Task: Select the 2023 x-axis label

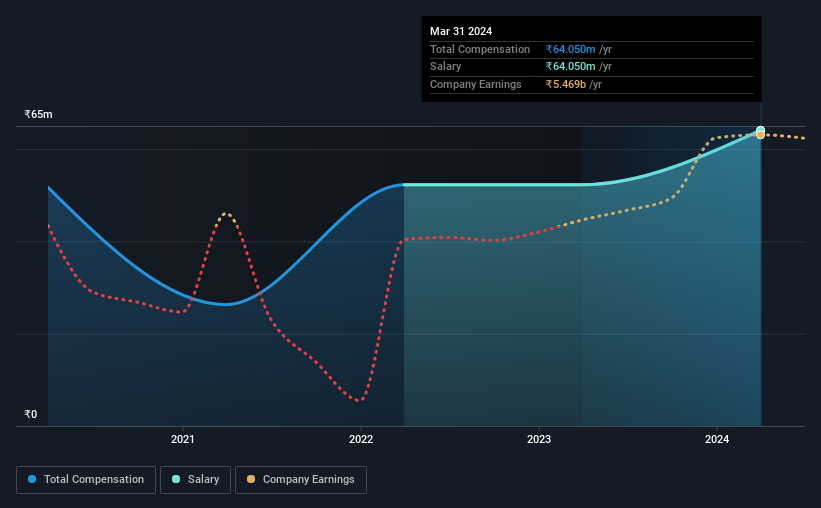Action: [539, 439]
